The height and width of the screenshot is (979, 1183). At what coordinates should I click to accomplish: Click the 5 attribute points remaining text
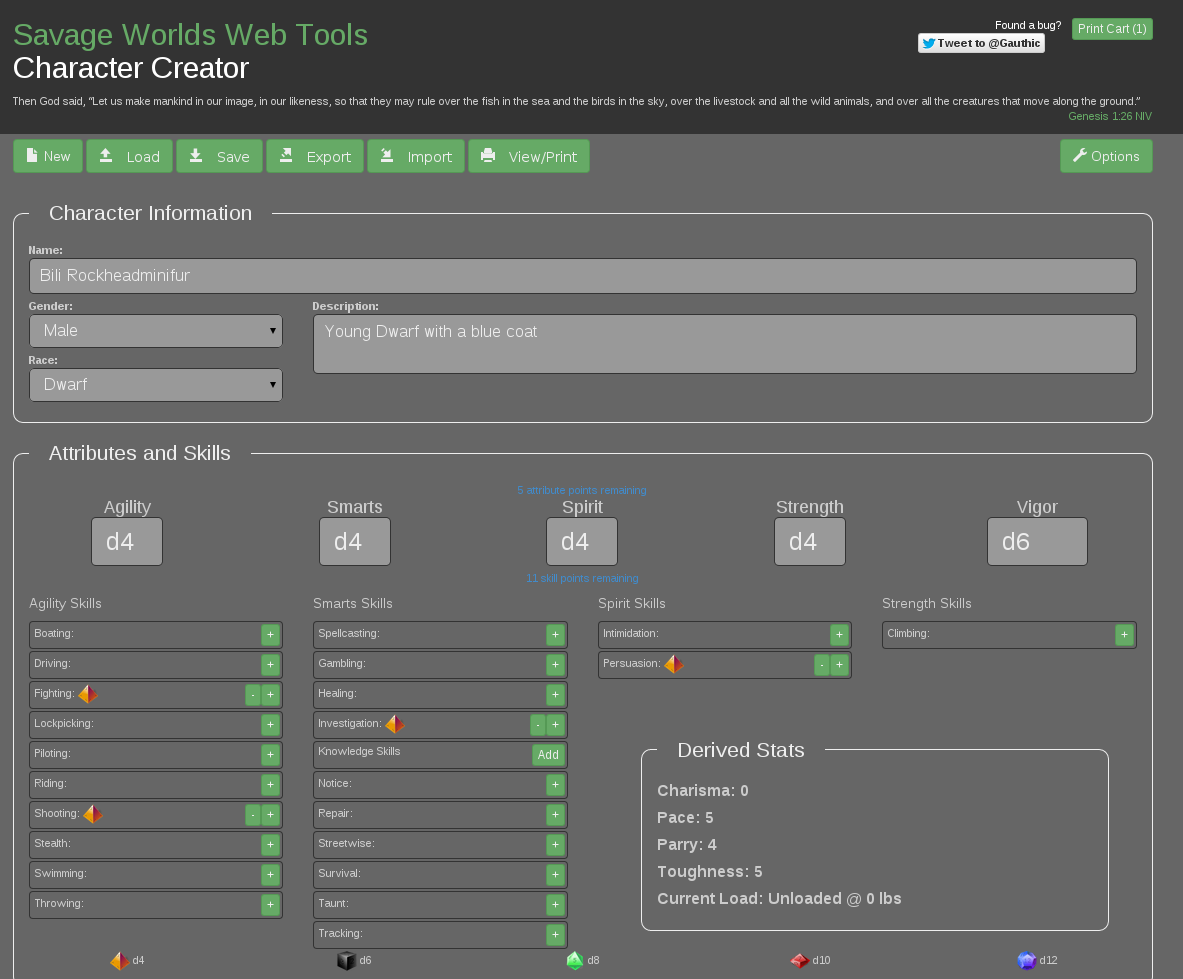[x=582, y=490]
